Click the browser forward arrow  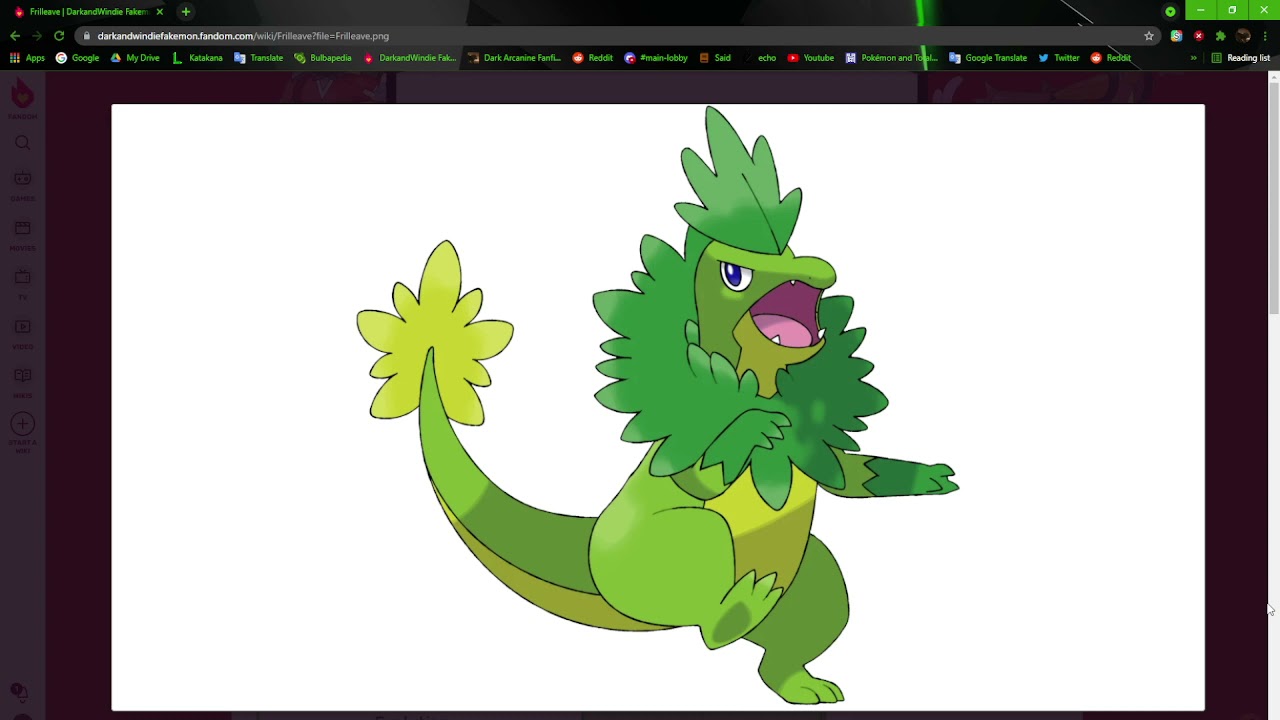click(x=37, y=36)
